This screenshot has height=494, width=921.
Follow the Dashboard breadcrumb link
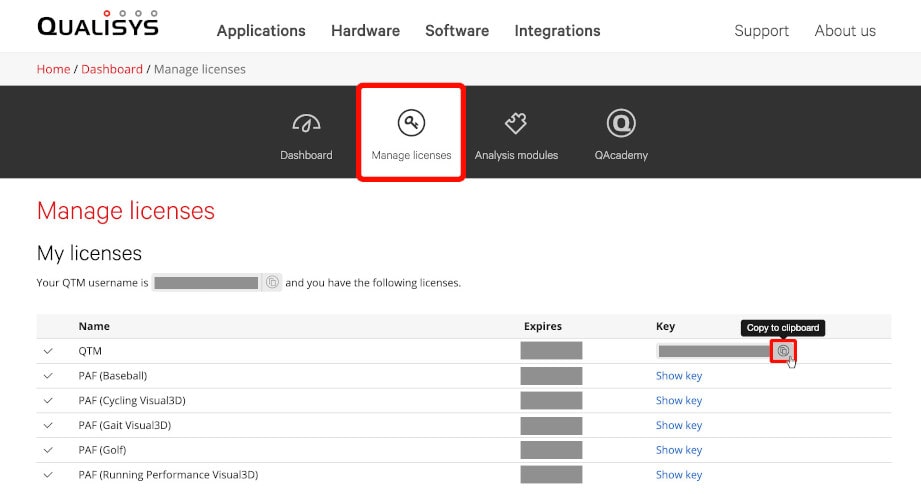pos(112,69)
